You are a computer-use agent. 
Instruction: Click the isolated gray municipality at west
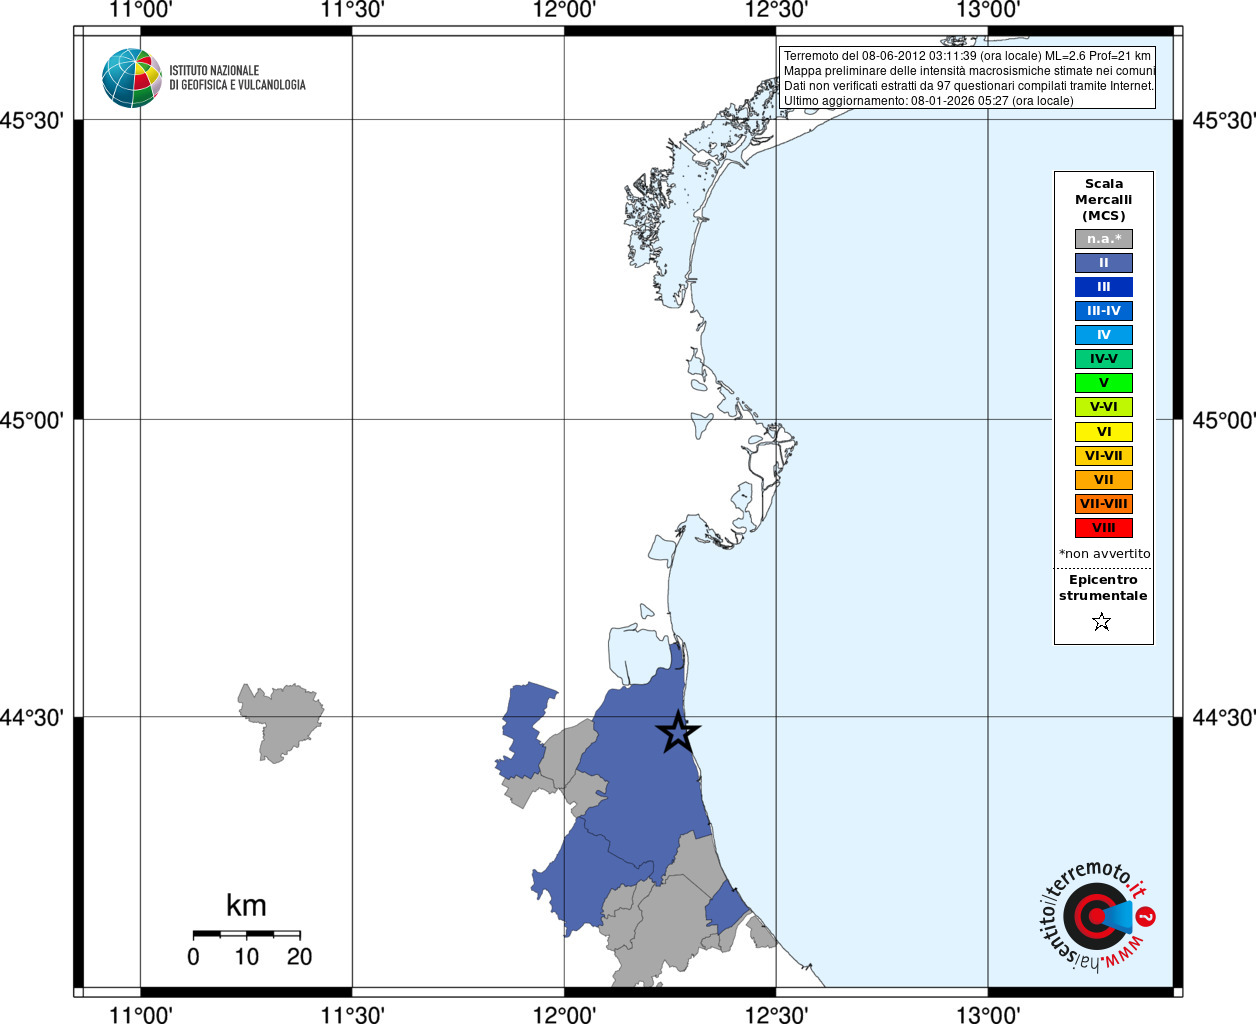point(280,720)
